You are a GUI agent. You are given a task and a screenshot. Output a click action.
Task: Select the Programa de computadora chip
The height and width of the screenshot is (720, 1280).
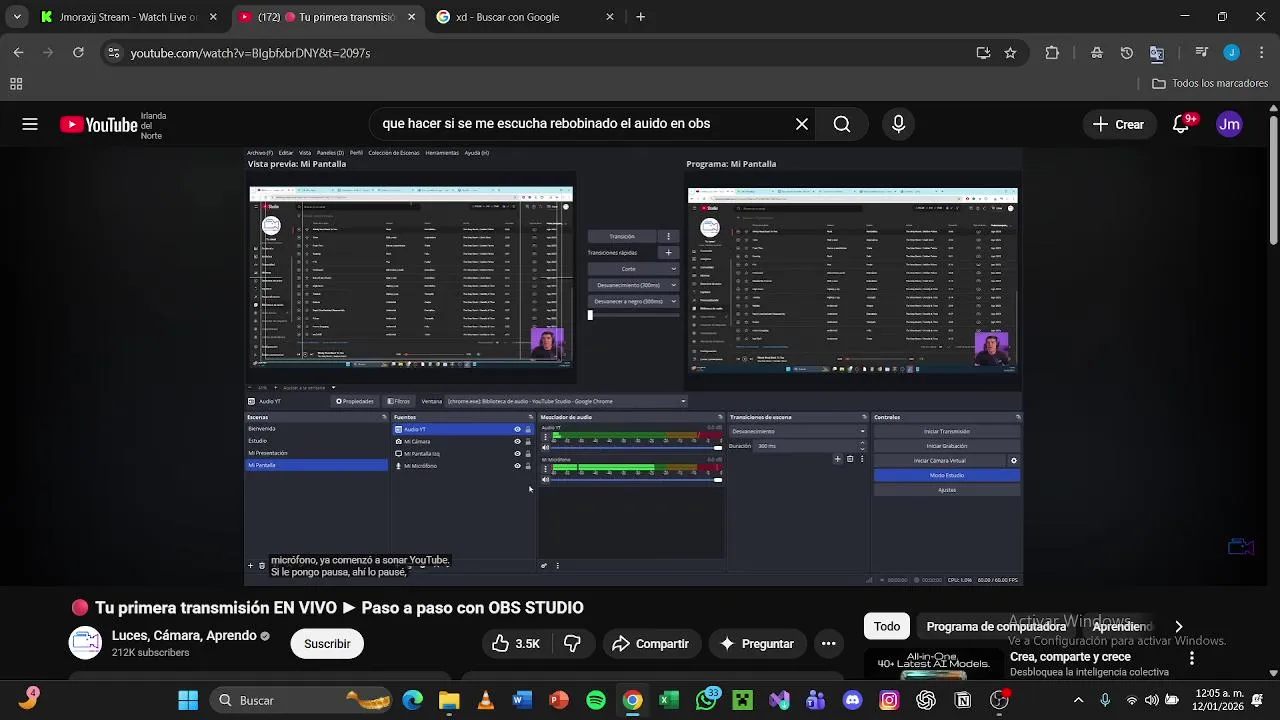(x=996, y=627)
